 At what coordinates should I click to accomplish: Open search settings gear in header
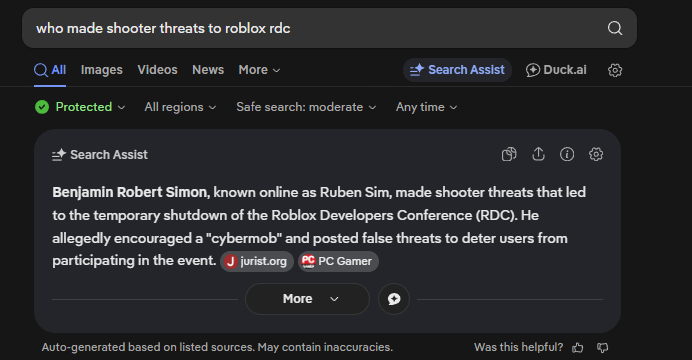(615, 70)
